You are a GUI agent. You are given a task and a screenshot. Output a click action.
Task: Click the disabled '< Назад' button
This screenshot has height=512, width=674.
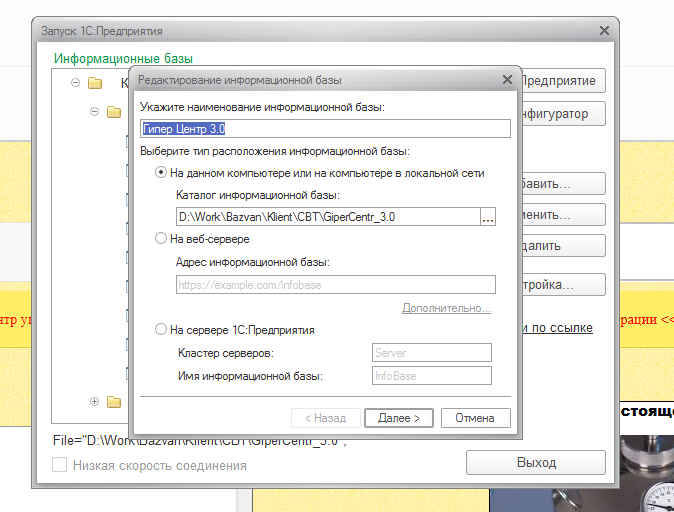(x=325, y=418)
